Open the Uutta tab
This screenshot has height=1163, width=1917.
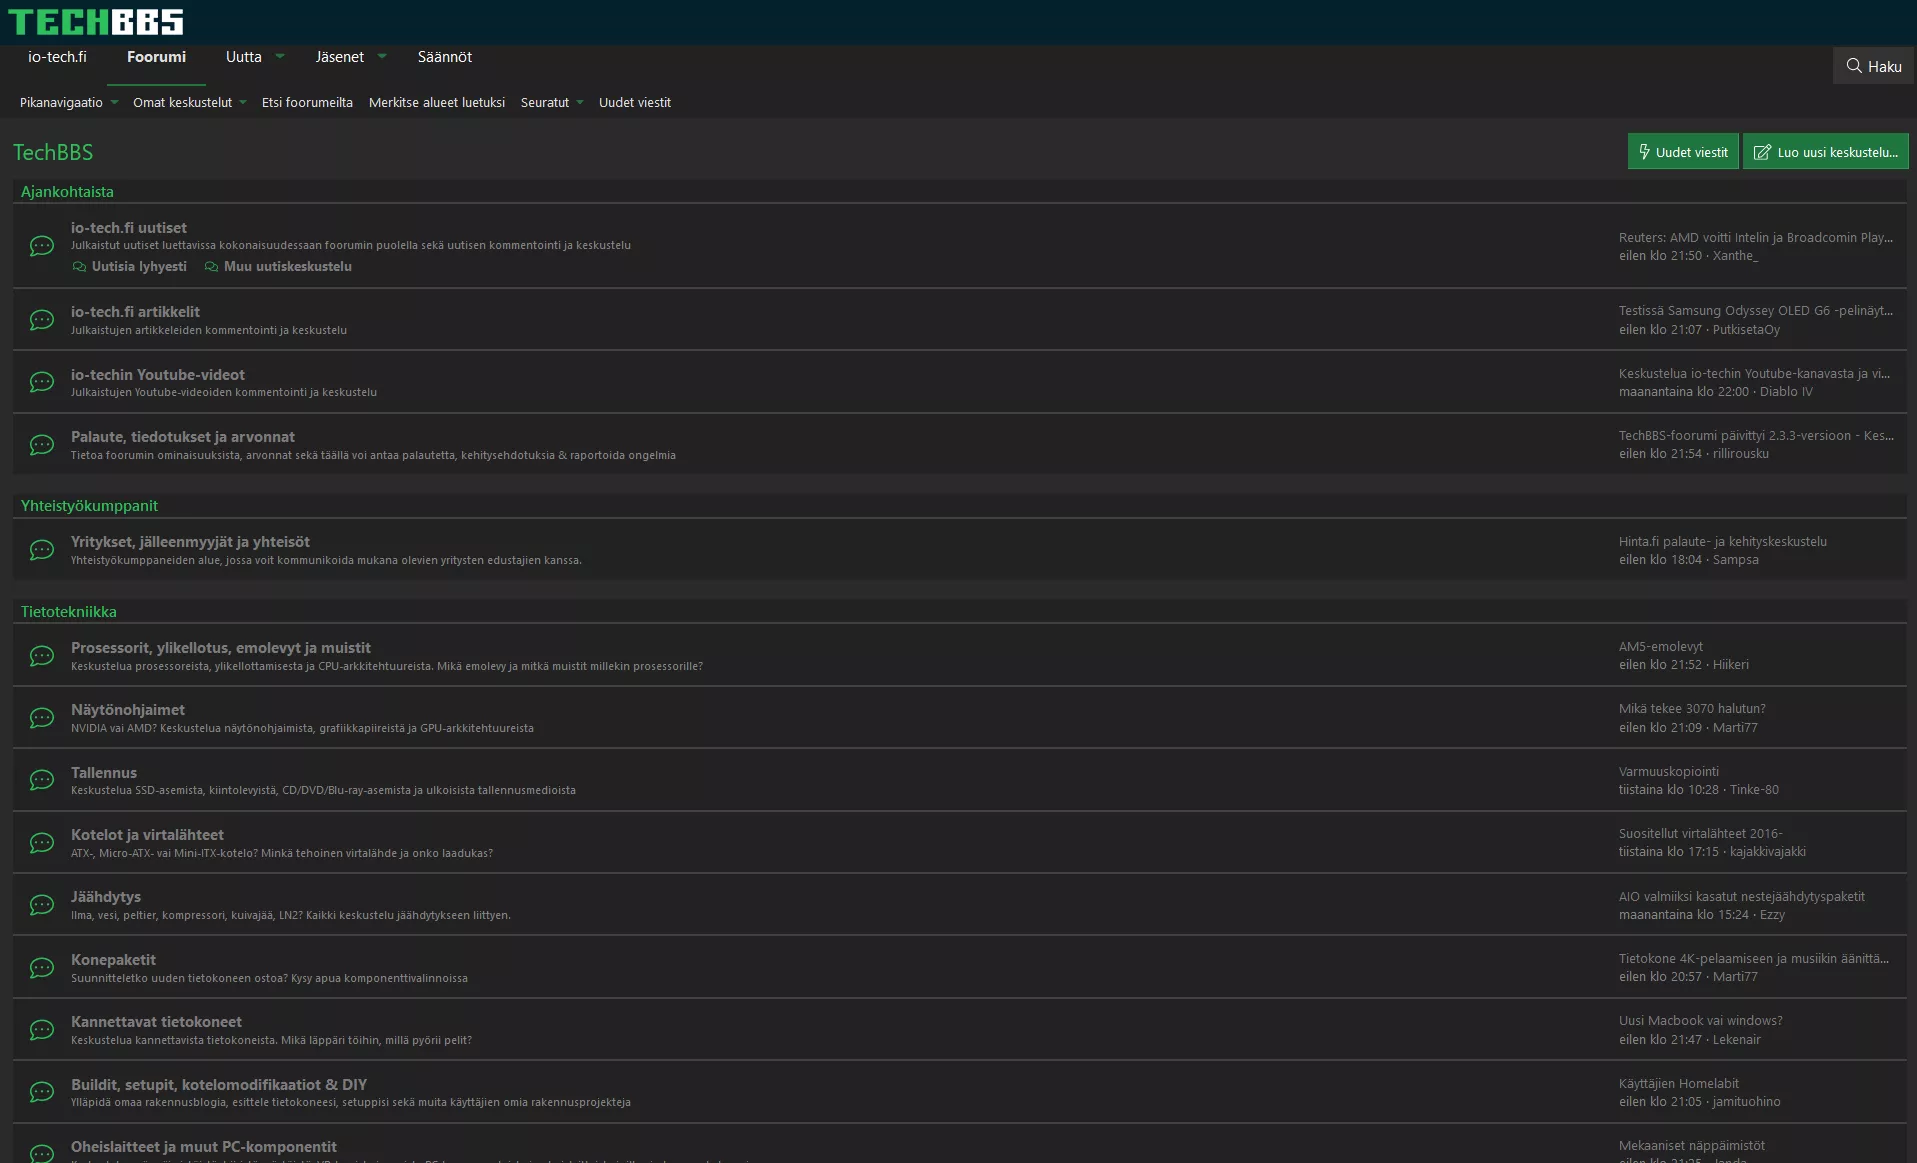coord(244,57)
